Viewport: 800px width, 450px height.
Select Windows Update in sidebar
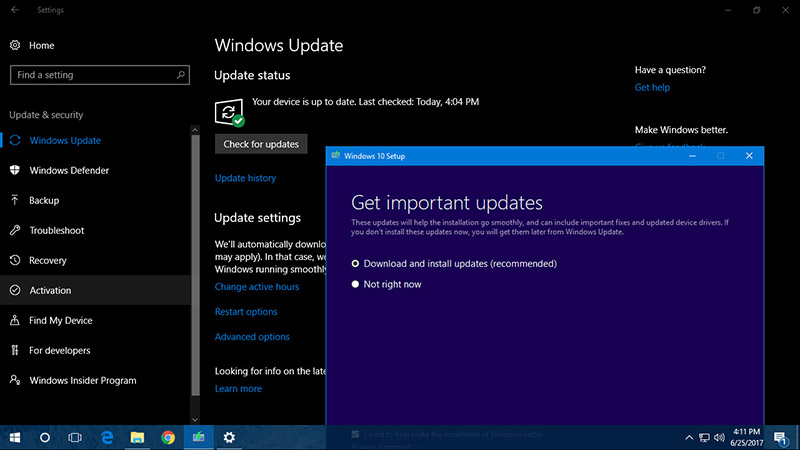tap(65, 140)
